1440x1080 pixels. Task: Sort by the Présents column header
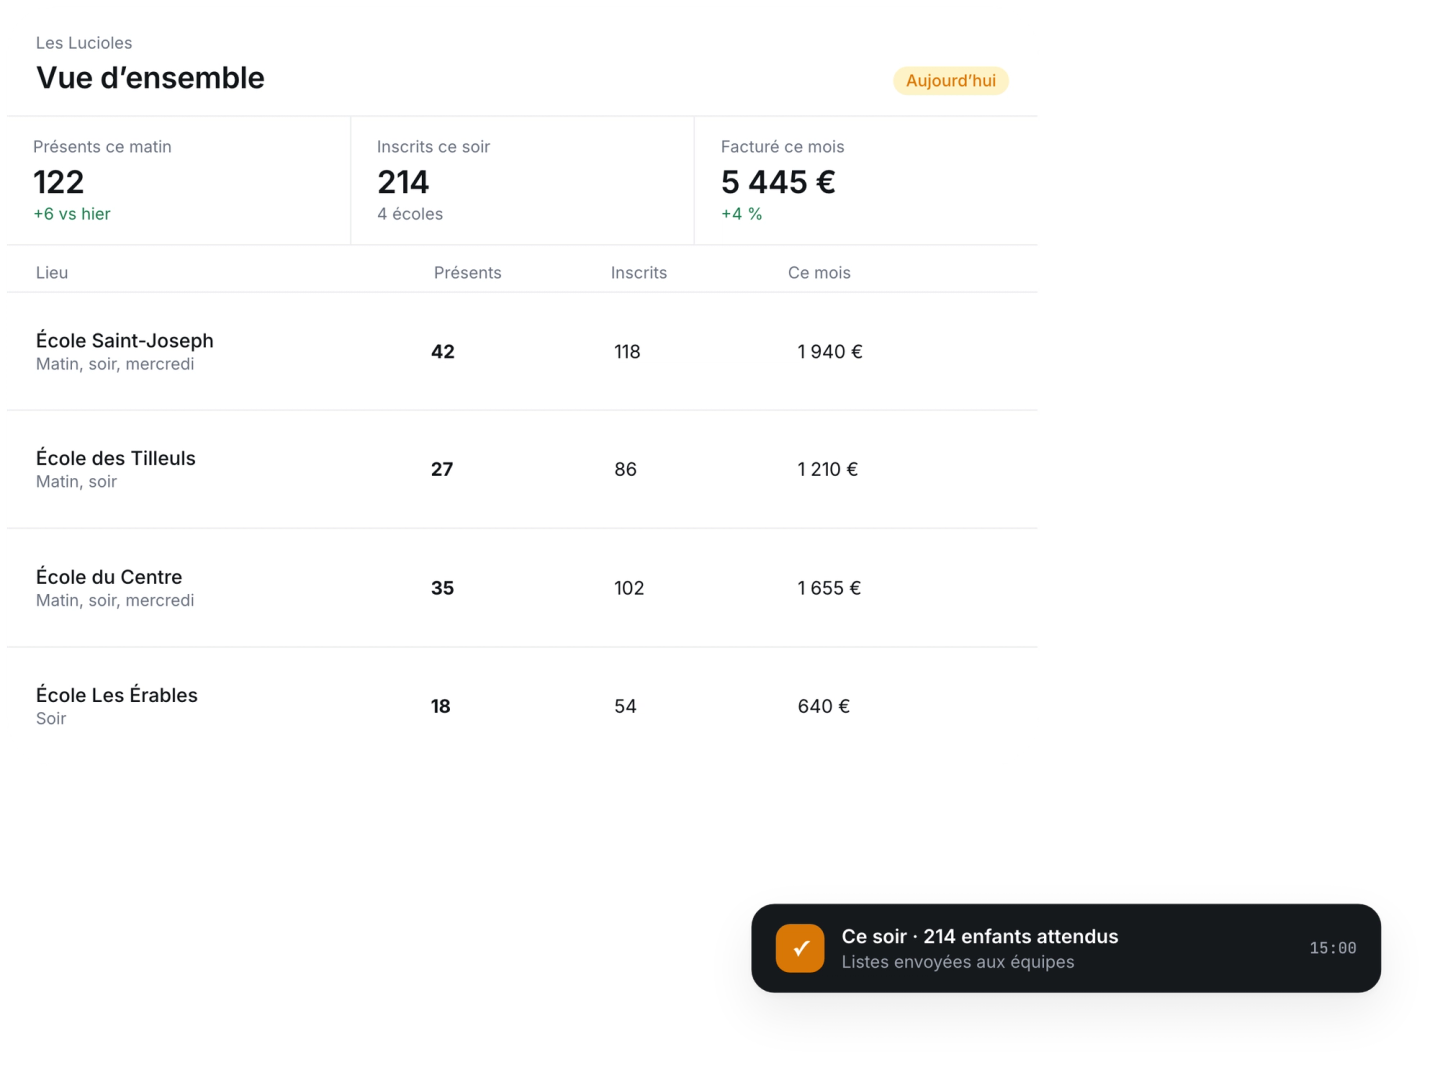468,273
